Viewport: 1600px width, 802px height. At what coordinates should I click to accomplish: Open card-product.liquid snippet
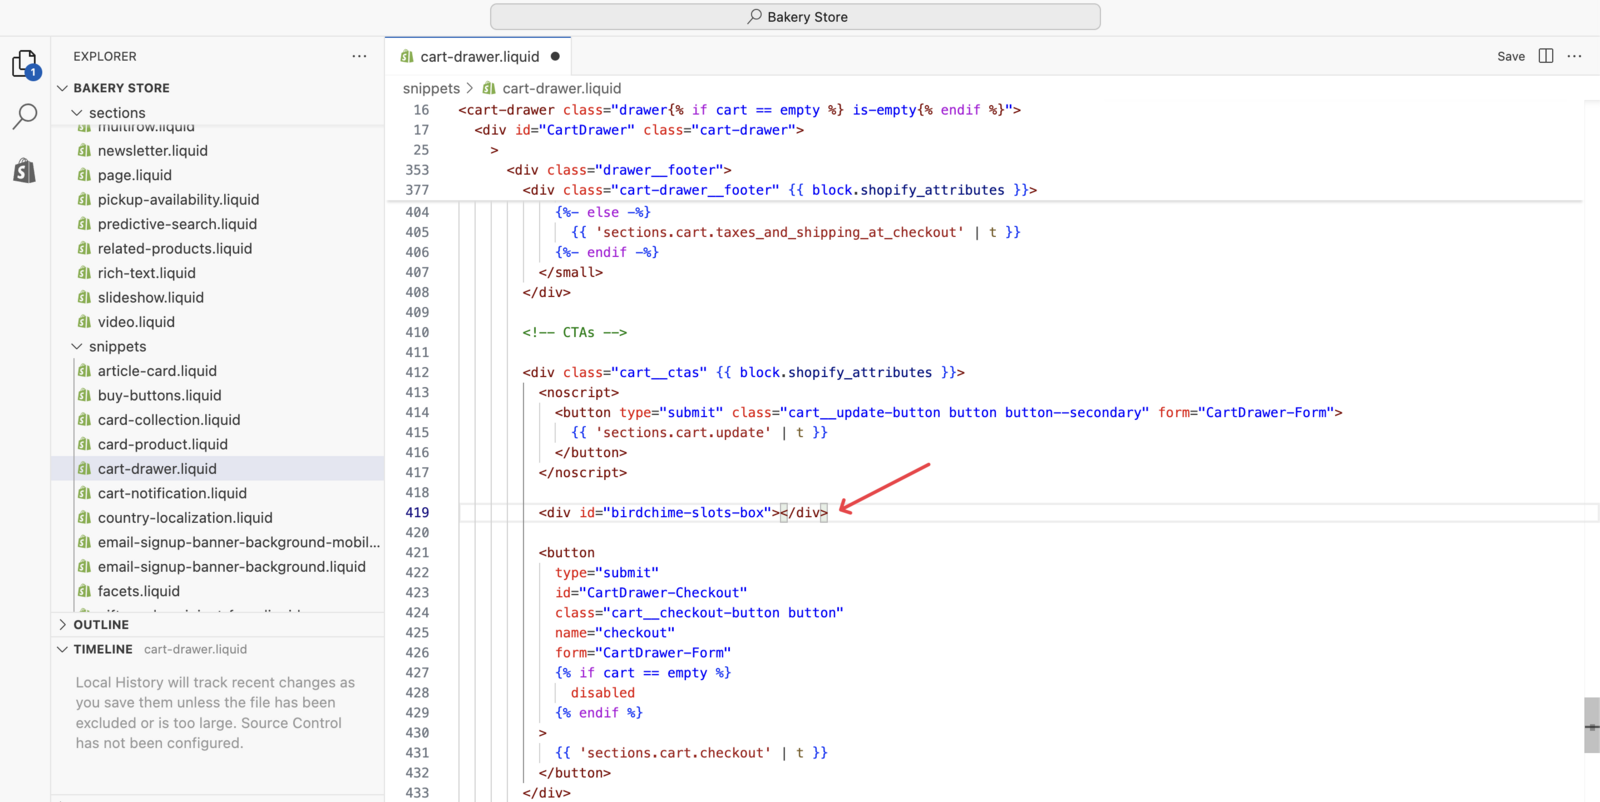pyautogui.click(x=163, y=444)
